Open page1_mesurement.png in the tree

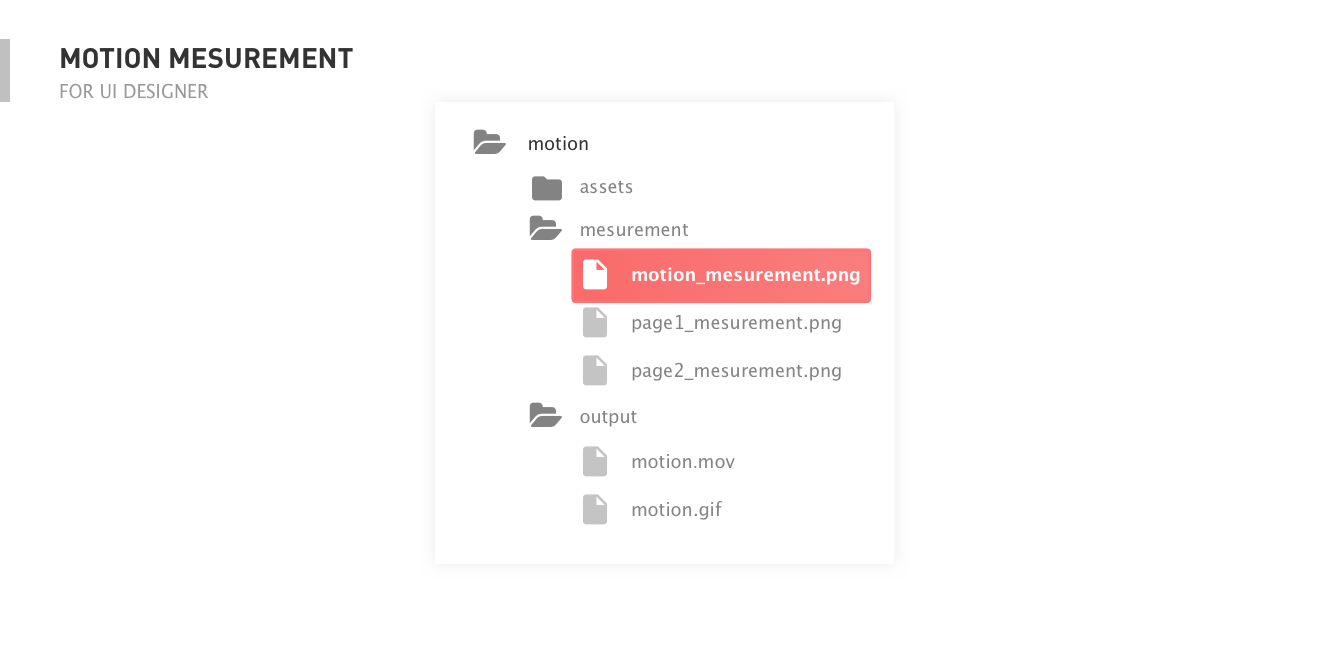[x=736, y=323]
